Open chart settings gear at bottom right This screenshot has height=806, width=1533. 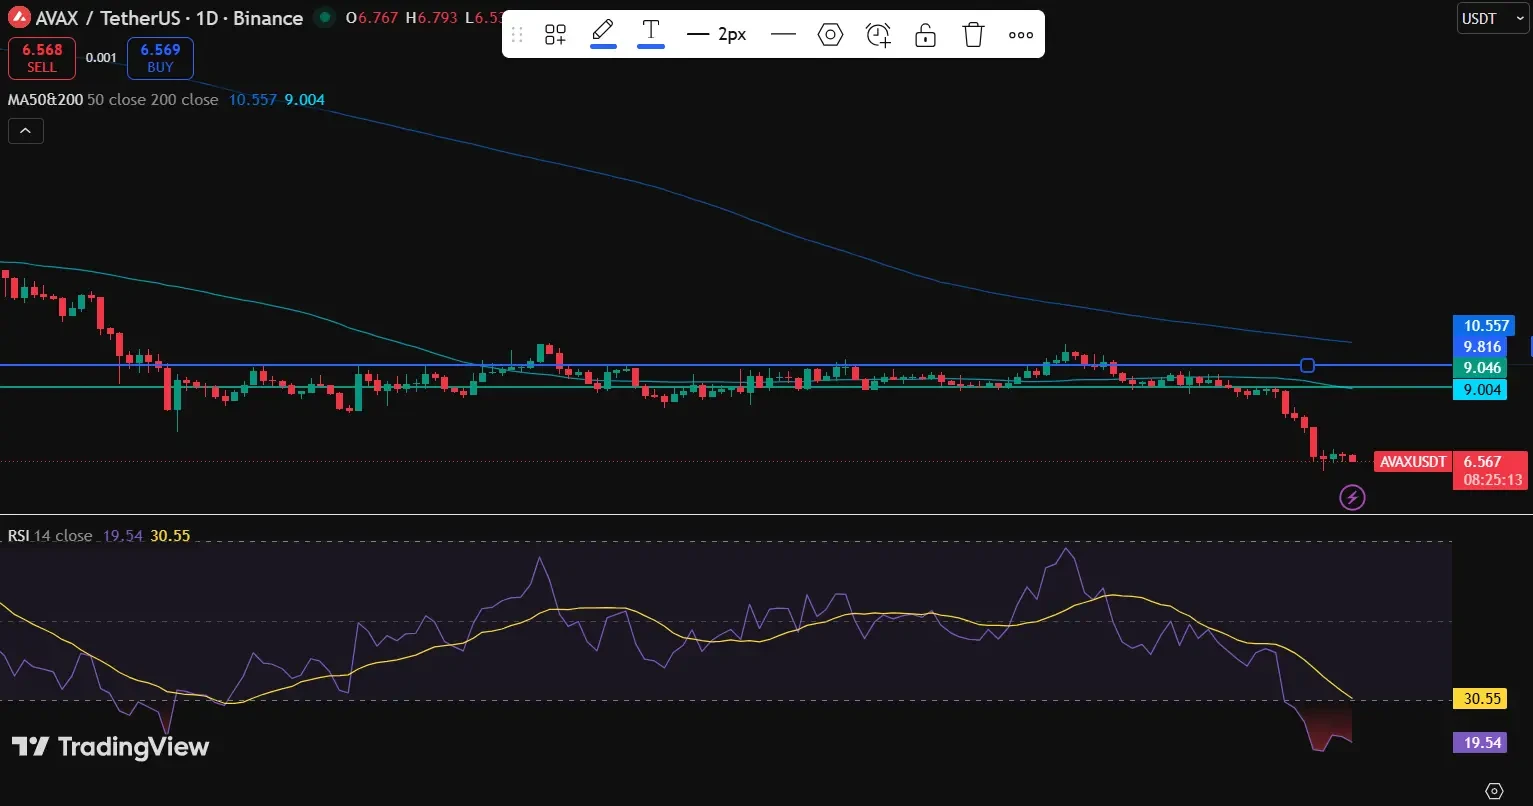(x=1495, y=791)
